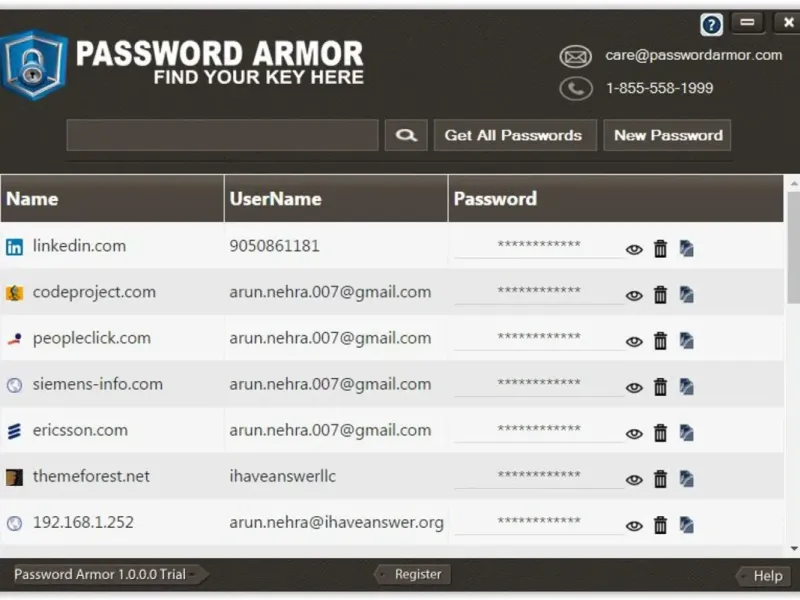Viewport: 800px width, 600px height.
Task: Toggle password visibility for 192.168.1.252
Action: (634, 526)
